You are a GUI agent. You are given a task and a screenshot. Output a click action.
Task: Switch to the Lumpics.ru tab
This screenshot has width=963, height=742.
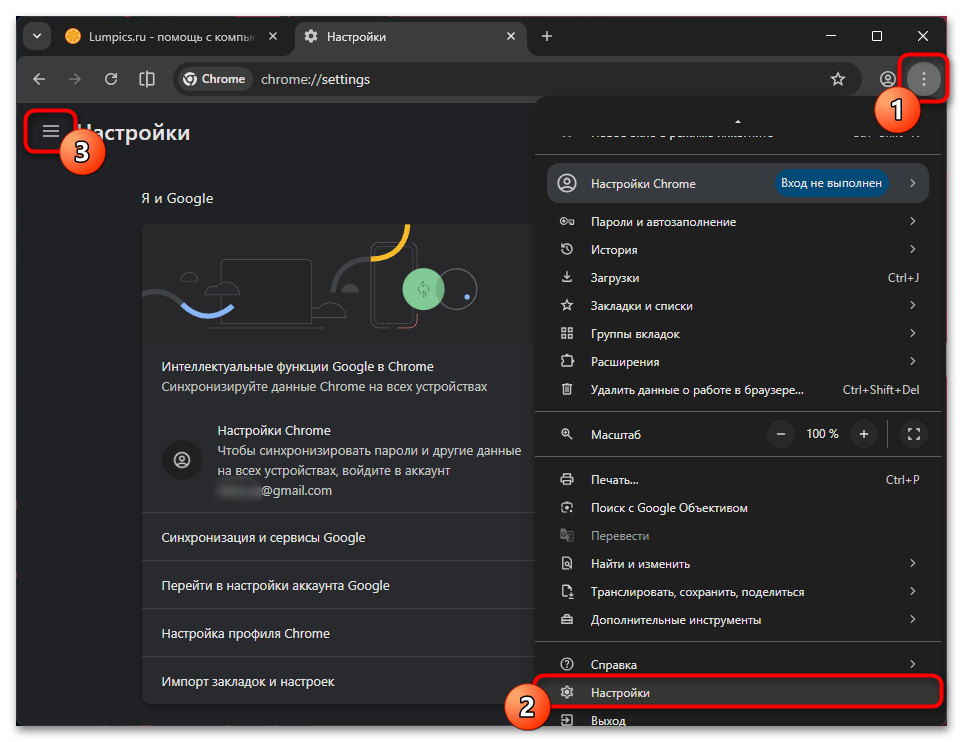click(x=171, y=36)
